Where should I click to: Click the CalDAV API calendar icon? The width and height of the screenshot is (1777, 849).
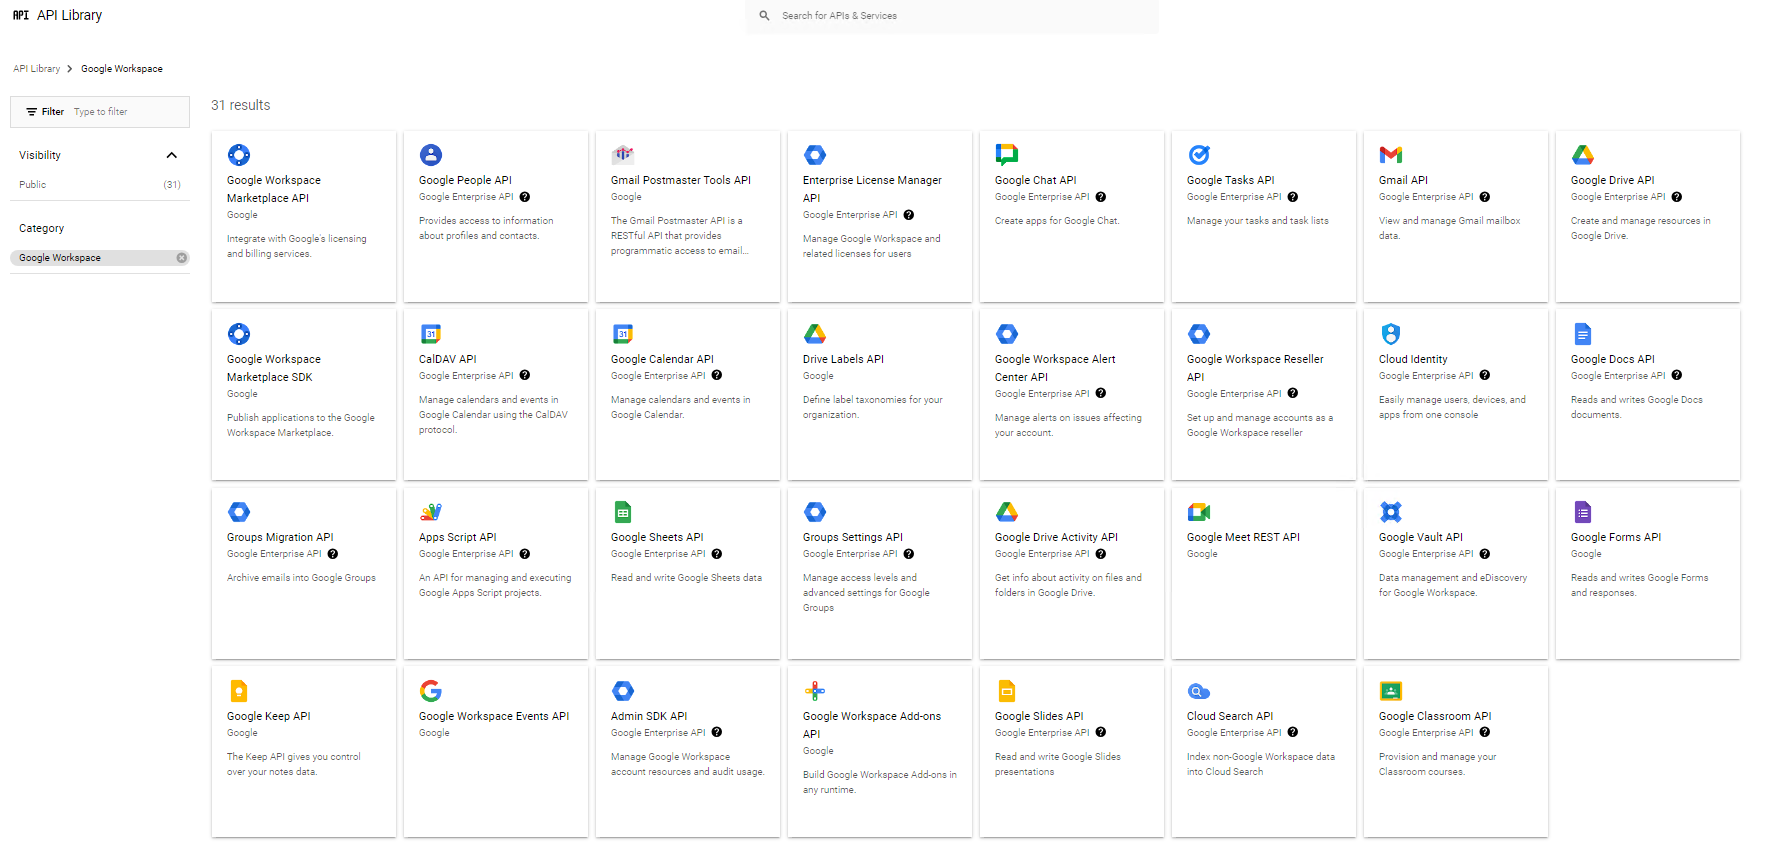pos(431,334)
